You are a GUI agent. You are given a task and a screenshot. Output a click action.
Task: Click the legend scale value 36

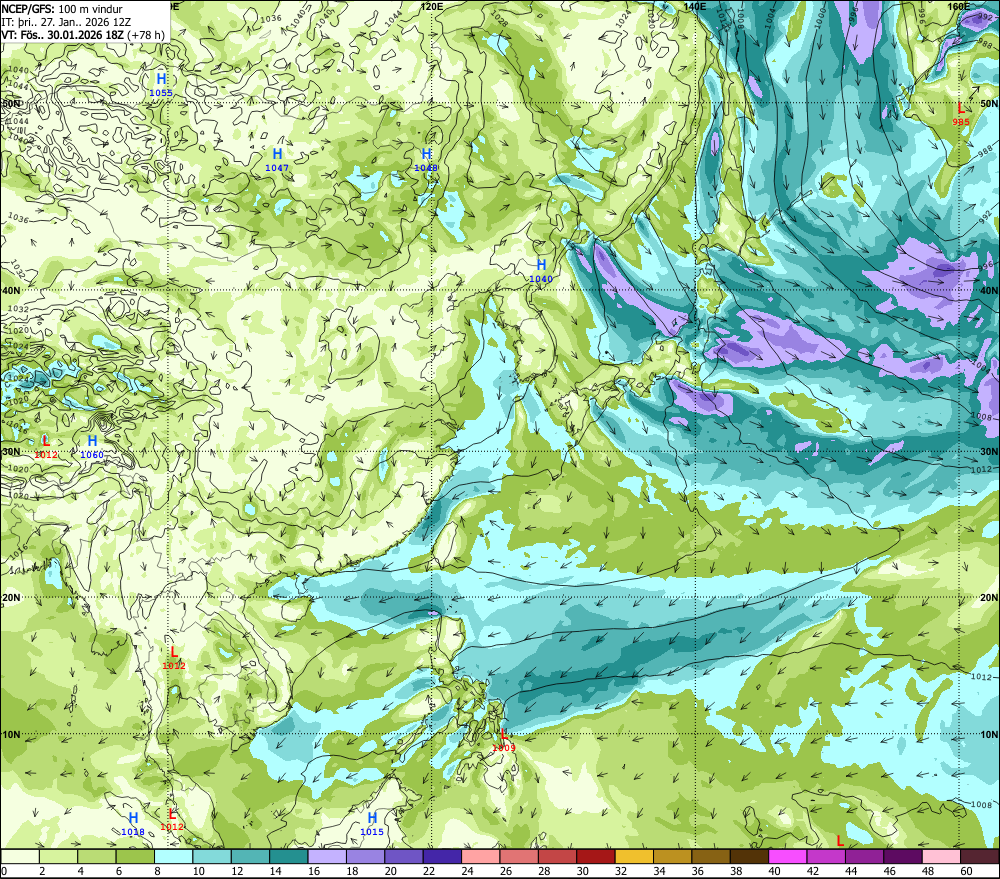pos(697,871)
